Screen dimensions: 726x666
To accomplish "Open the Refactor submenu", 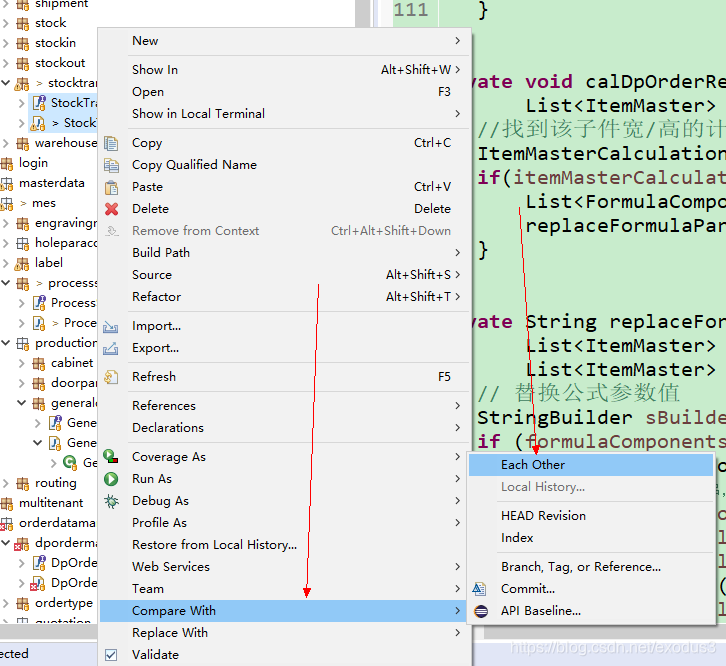I will coord(285,297).
